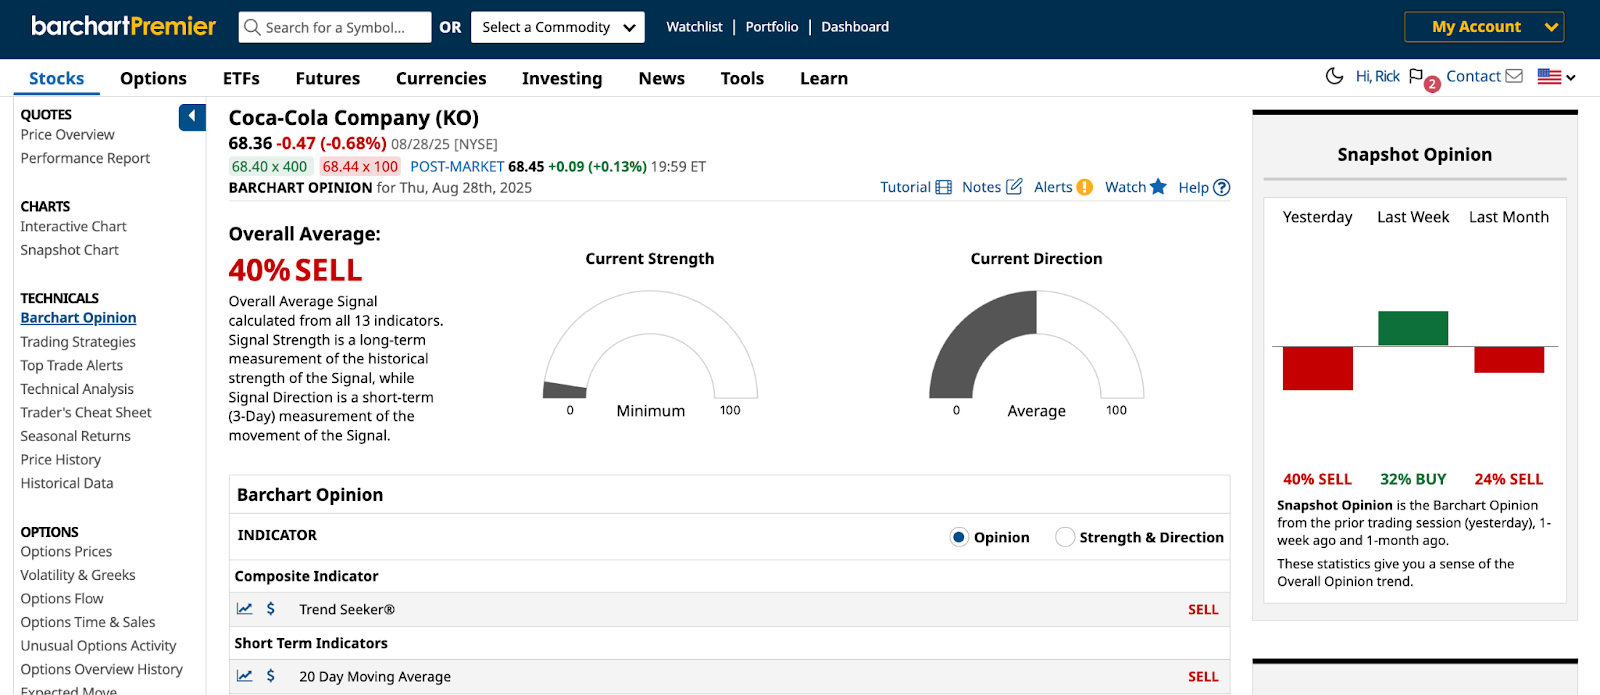Click the Alerts exclamation icon
Viewport: 1600px width, 695px height.
[1084, 187]
